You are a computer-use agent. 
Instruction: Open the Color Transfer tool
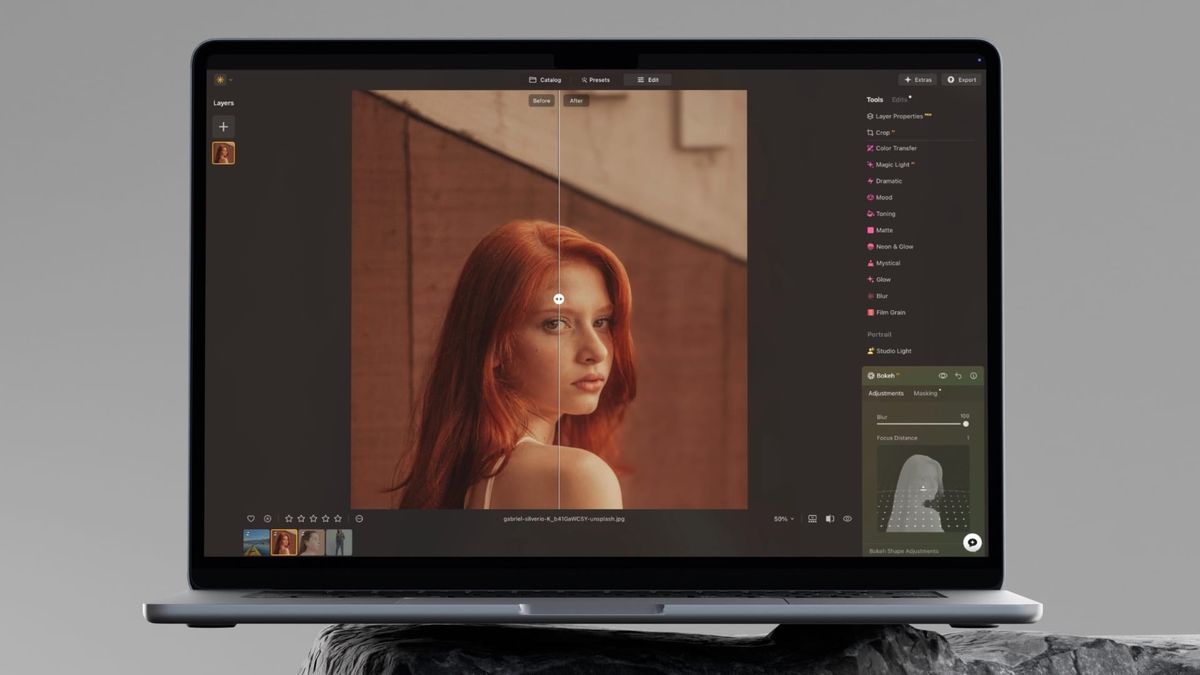[x=894, y=148]
